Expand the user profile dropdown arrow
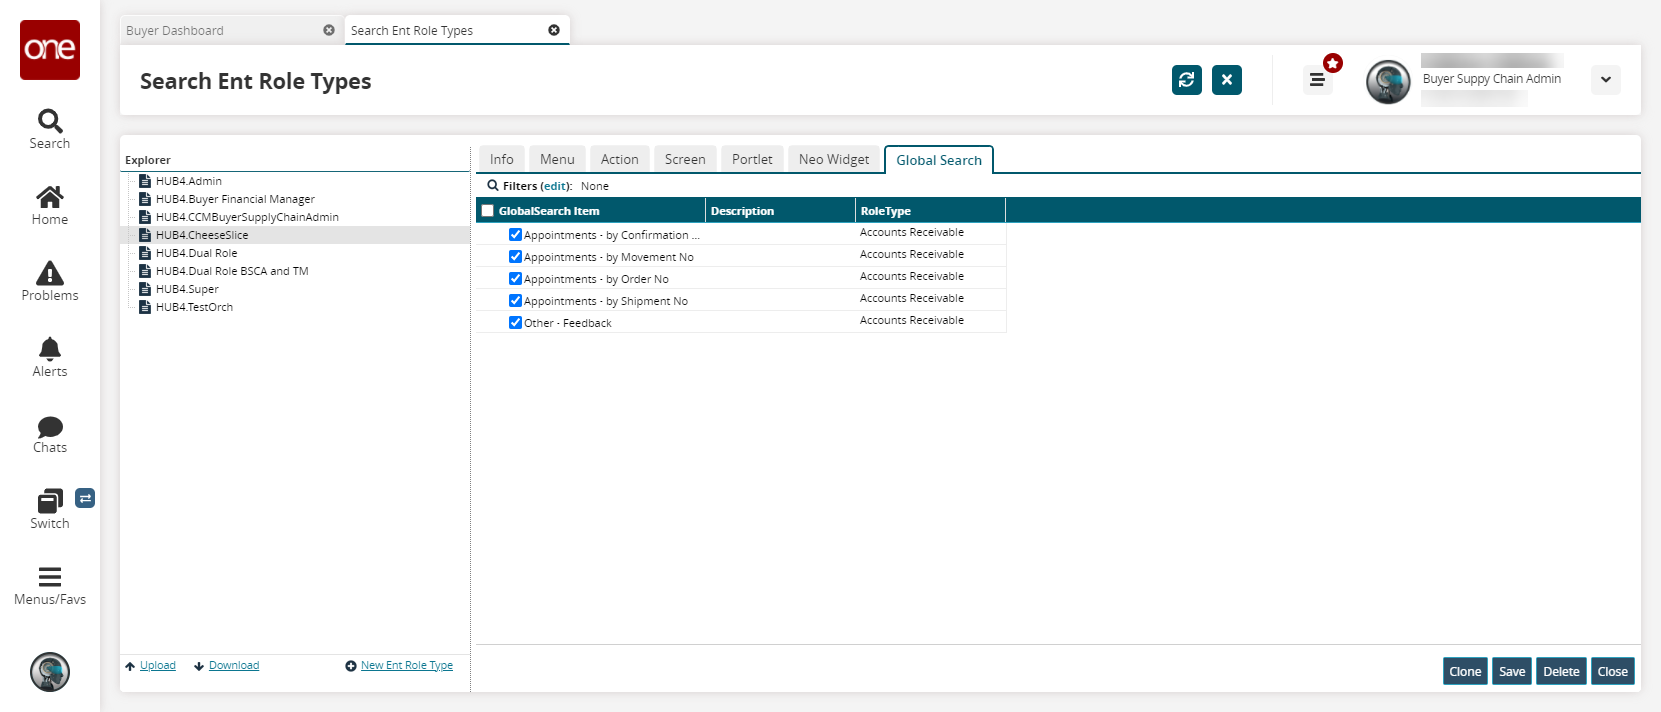 click(1605, 80)
